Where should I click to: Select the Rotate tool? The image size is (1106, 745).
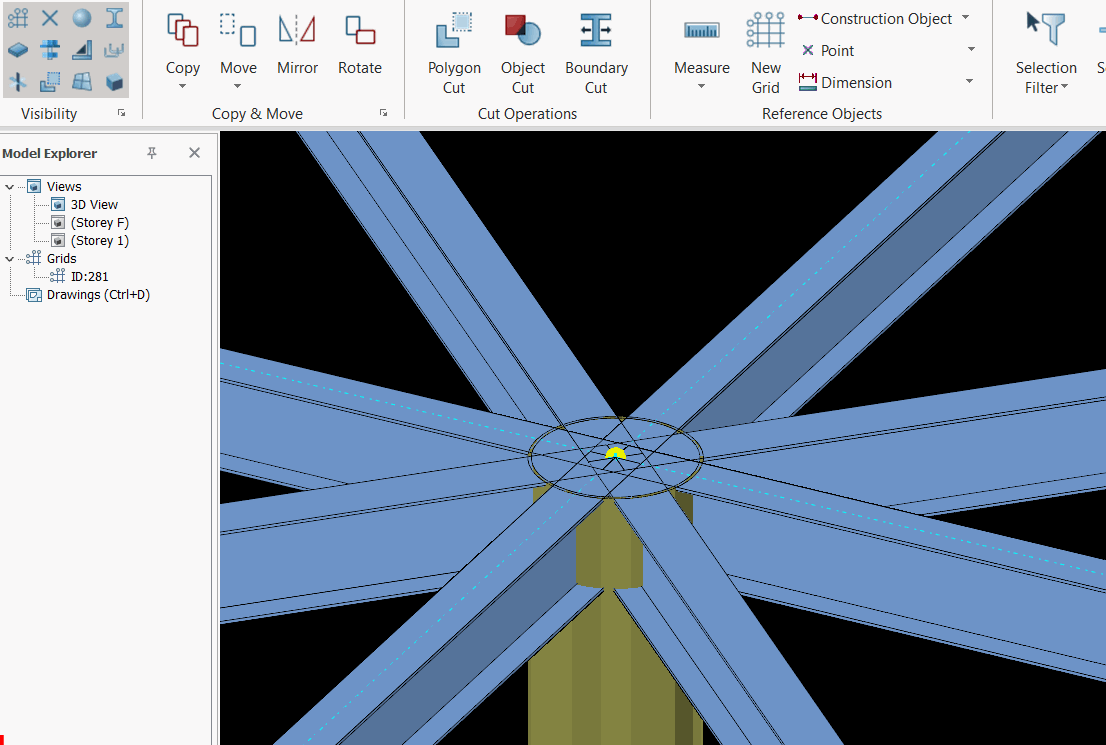click(x=359, y=31)
